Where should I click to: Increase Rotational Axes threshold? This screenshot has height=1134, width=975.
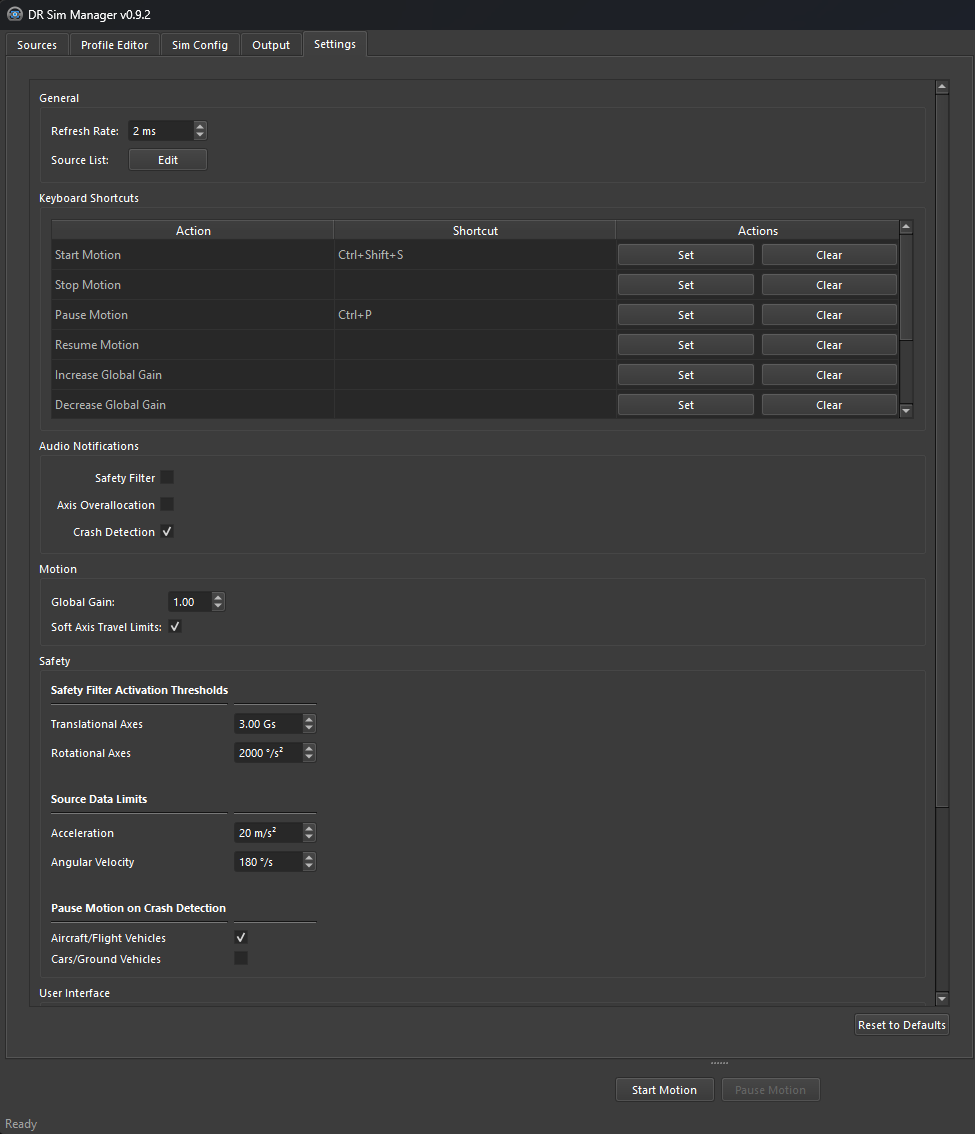point(310,749)
